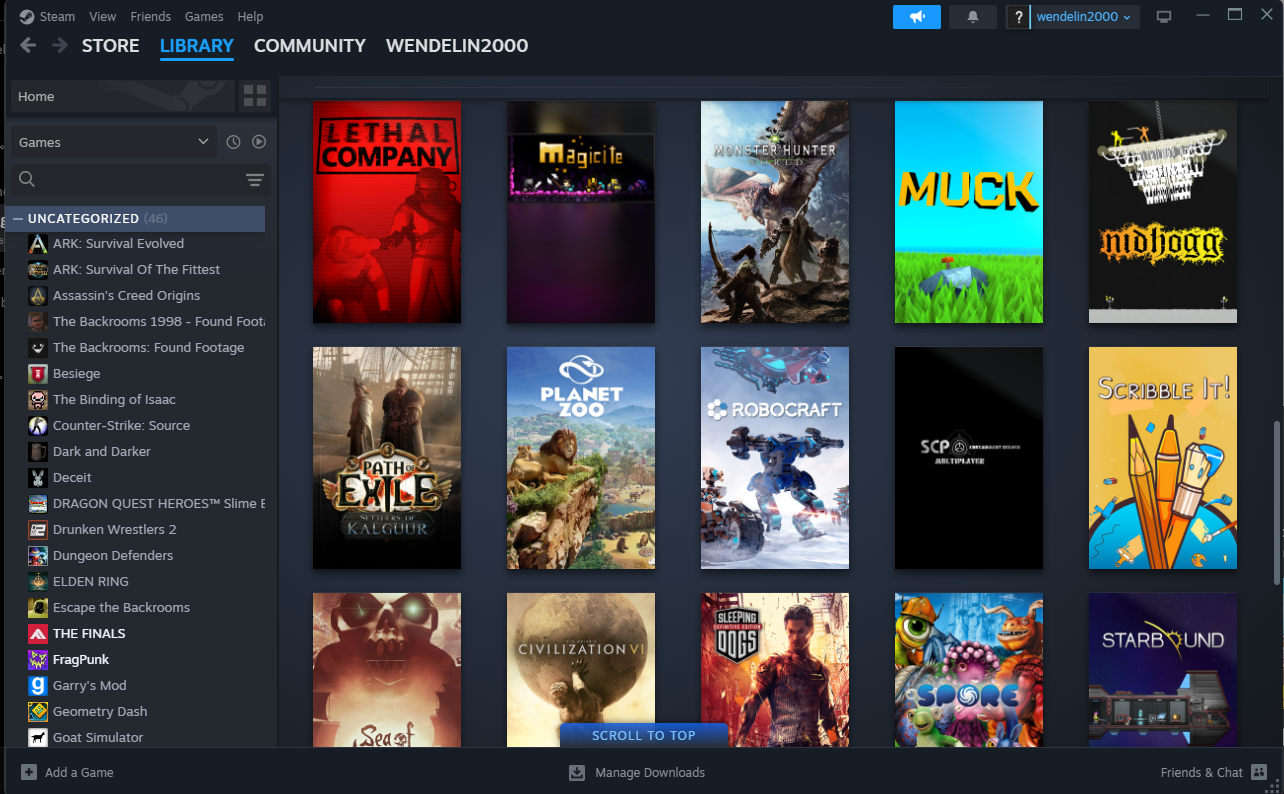Click the Garry's Mod game icon
Viewport: 1284px width, 794px height.
38,685
